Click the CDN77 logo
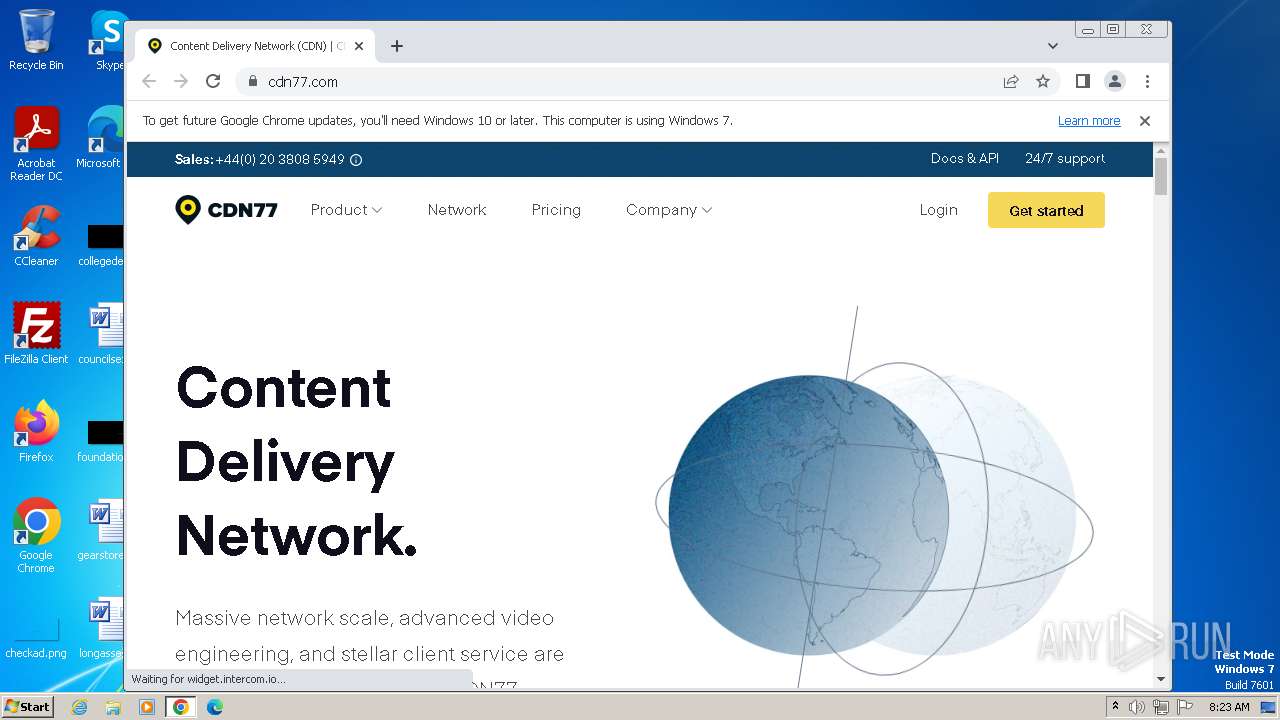 pyautogui.click(x=226, y=210)
